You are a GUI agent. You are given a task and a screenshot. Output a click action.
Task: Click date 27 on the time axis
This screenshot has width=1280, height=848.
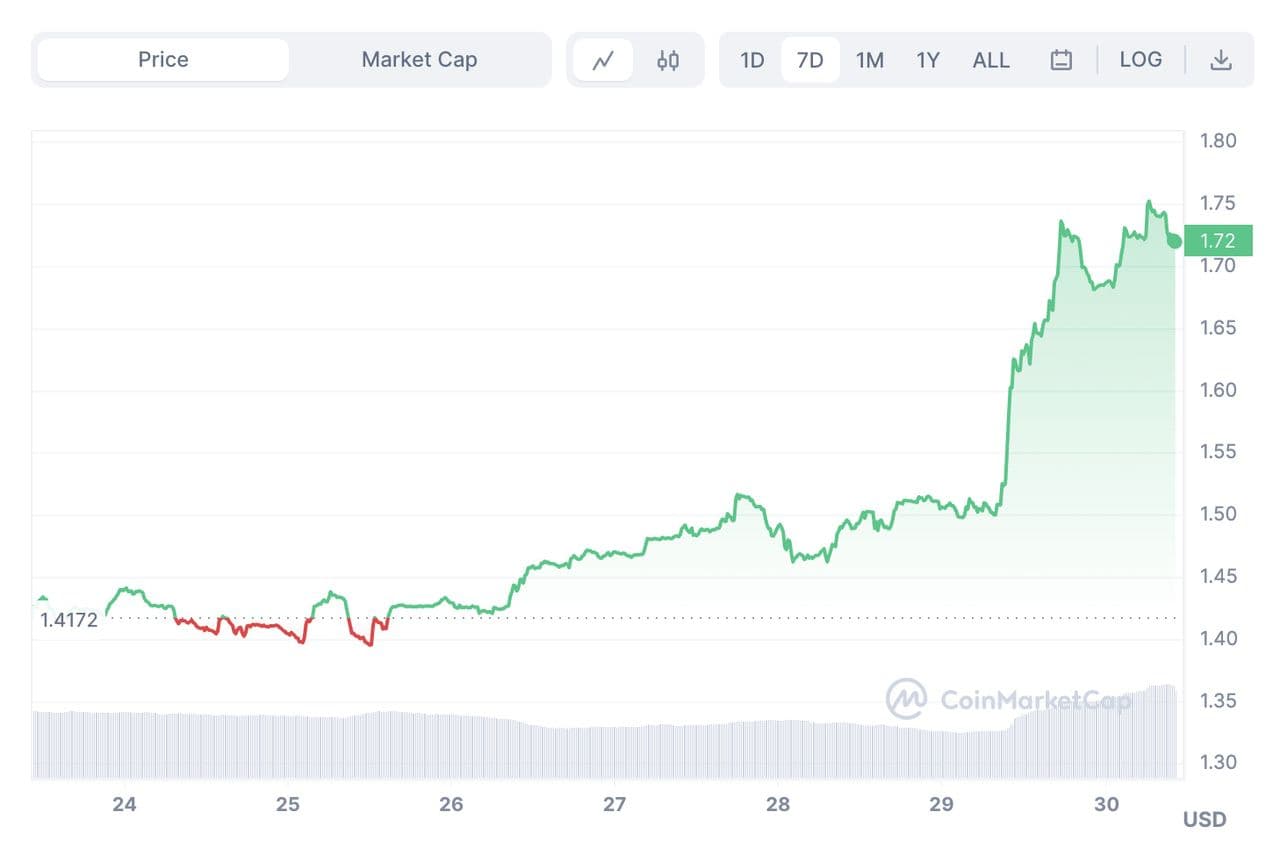click(614, 804)
